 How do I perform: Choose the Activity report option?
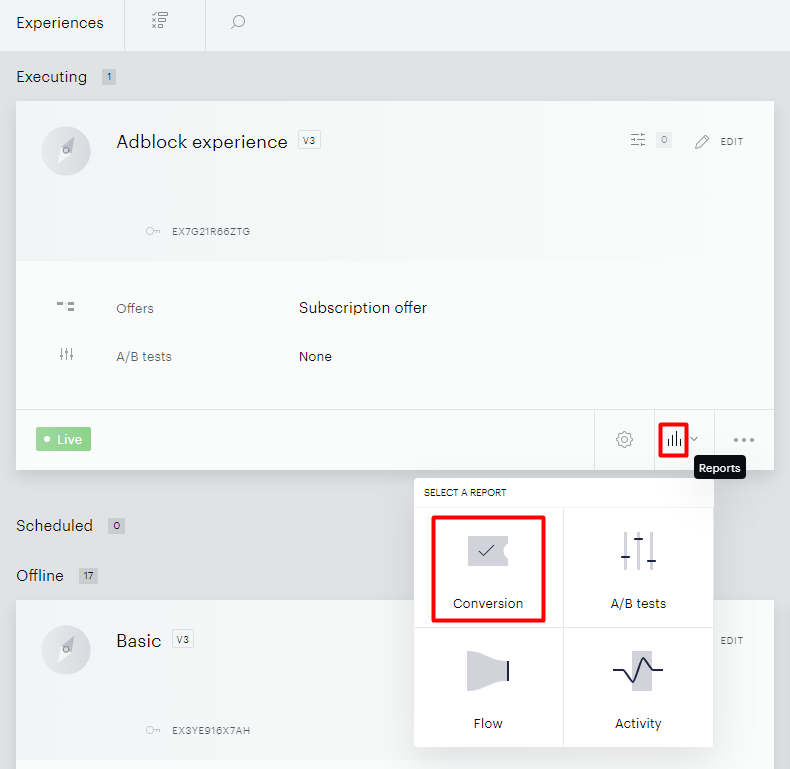pos(638,688)
